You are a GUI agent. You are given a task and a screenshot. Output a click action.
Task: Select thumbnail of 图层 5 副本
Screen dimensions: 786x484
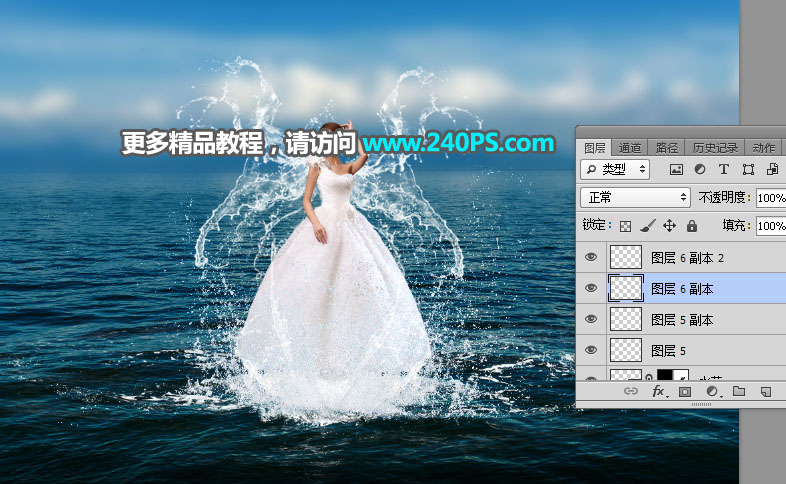coord(626,319)
